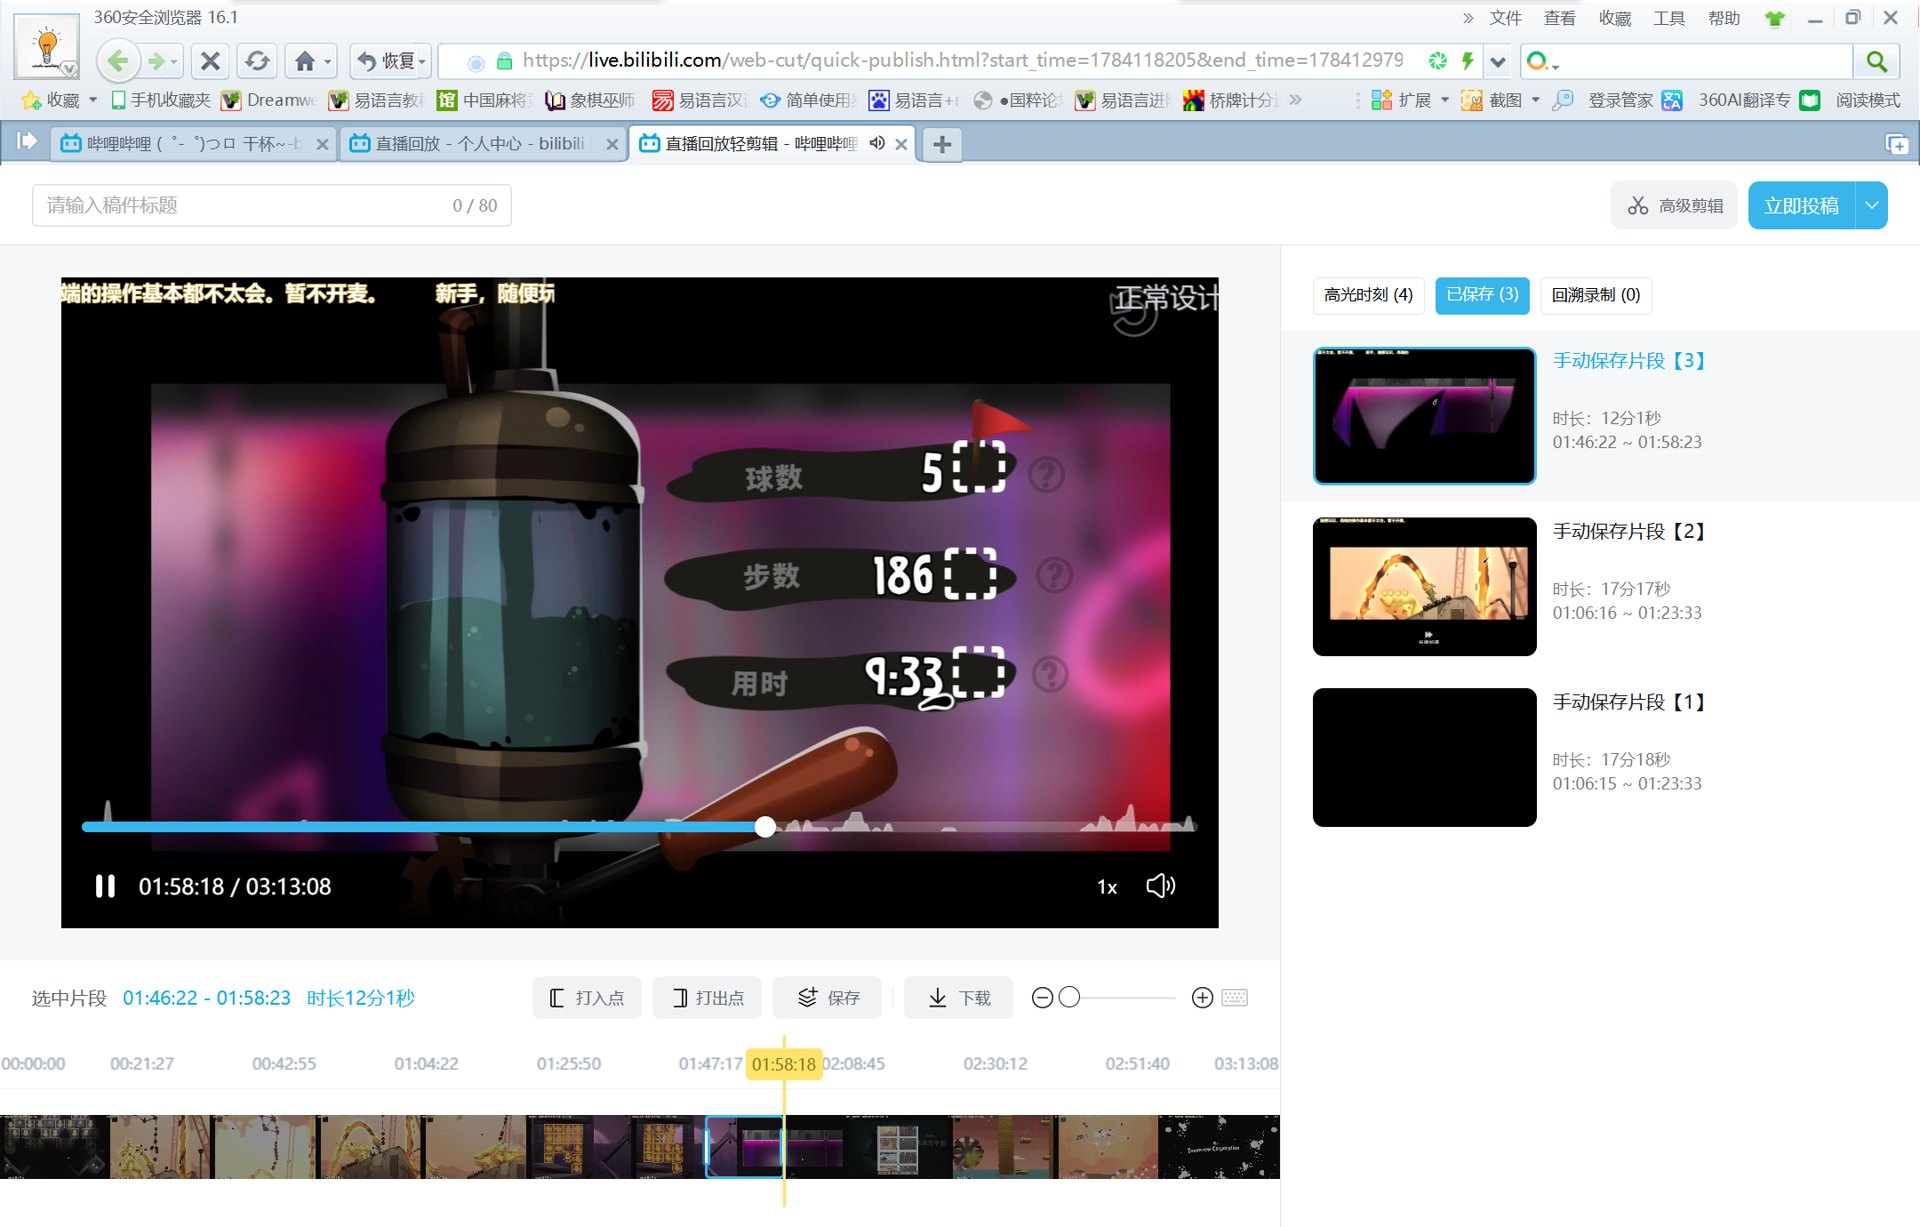
Task: Expand the back button history dropdown
Action: (x=174, y=62)
